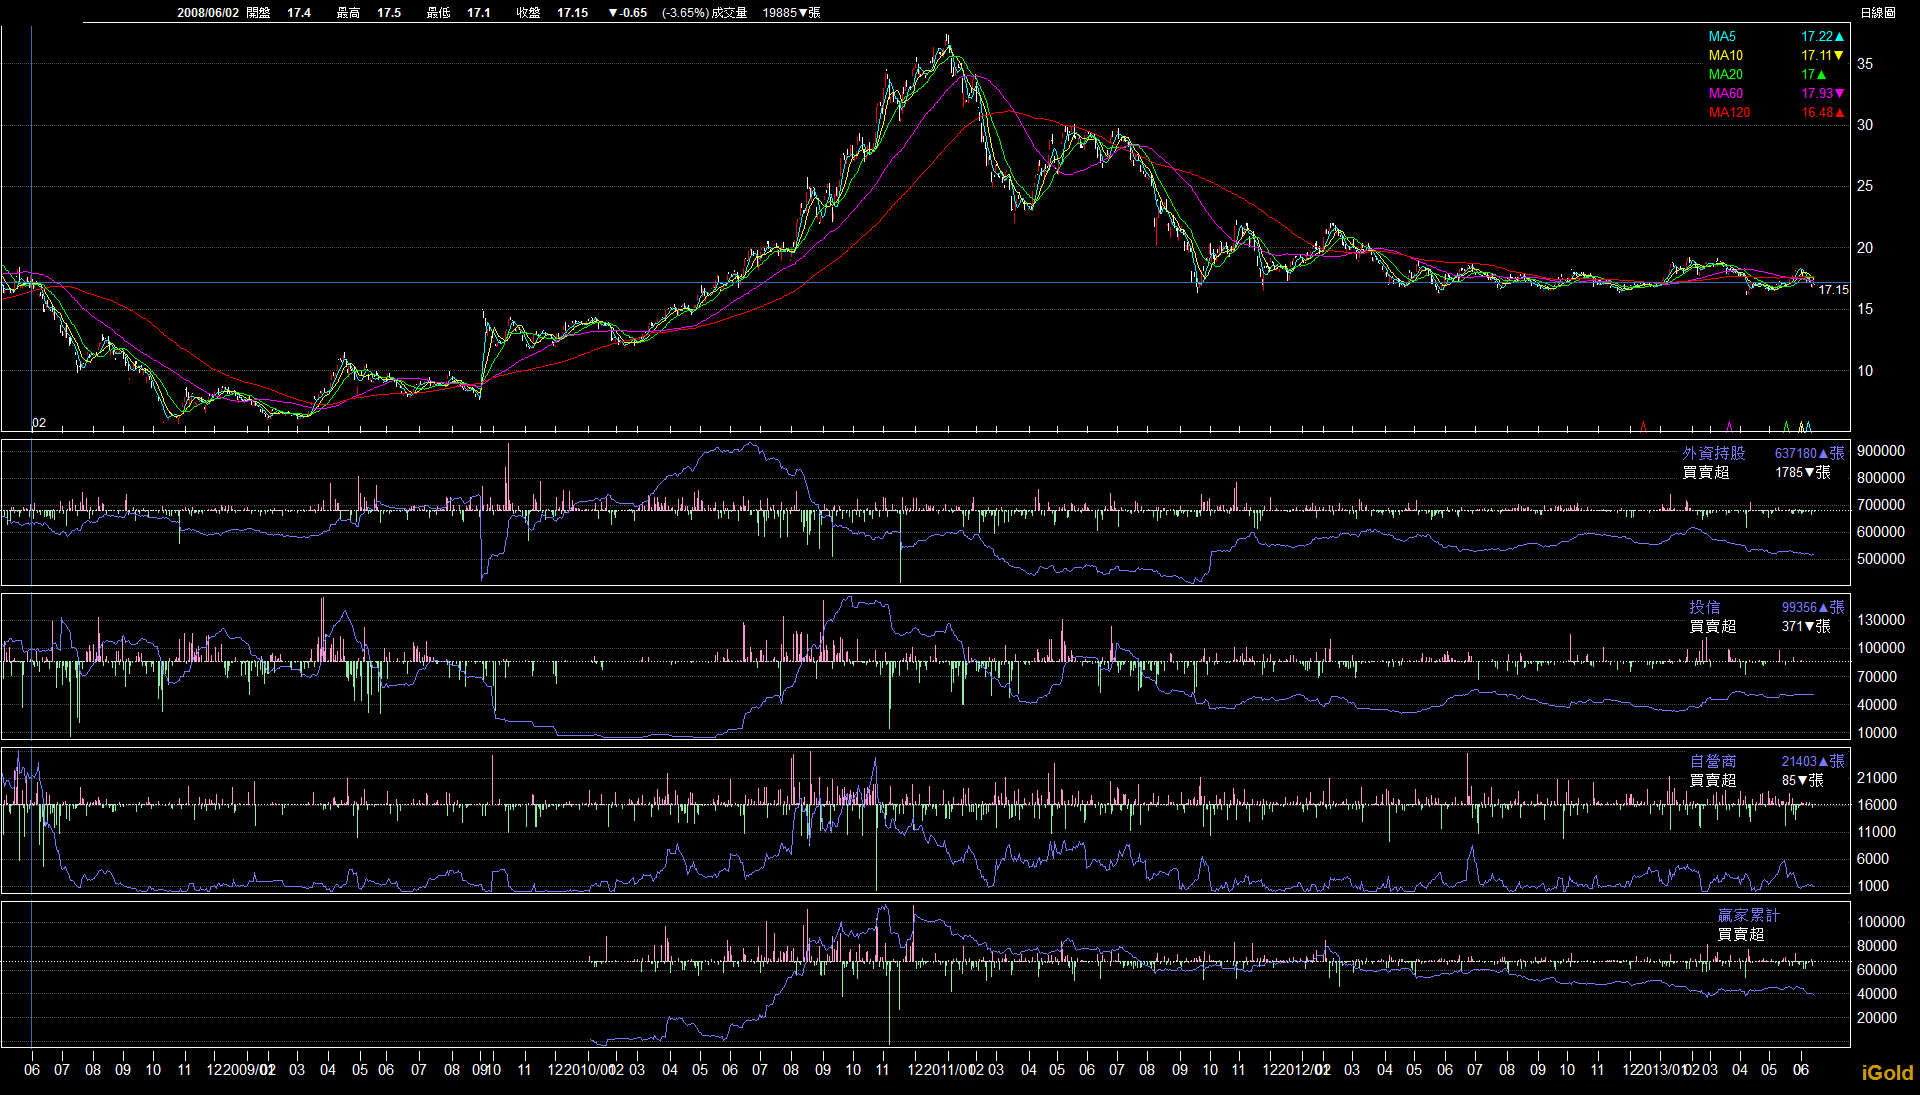Image resolution: width=1920 pixels, height=1095 pixels.
Task: Click the 10 price axis label
Action: (x=1865, y=370)
